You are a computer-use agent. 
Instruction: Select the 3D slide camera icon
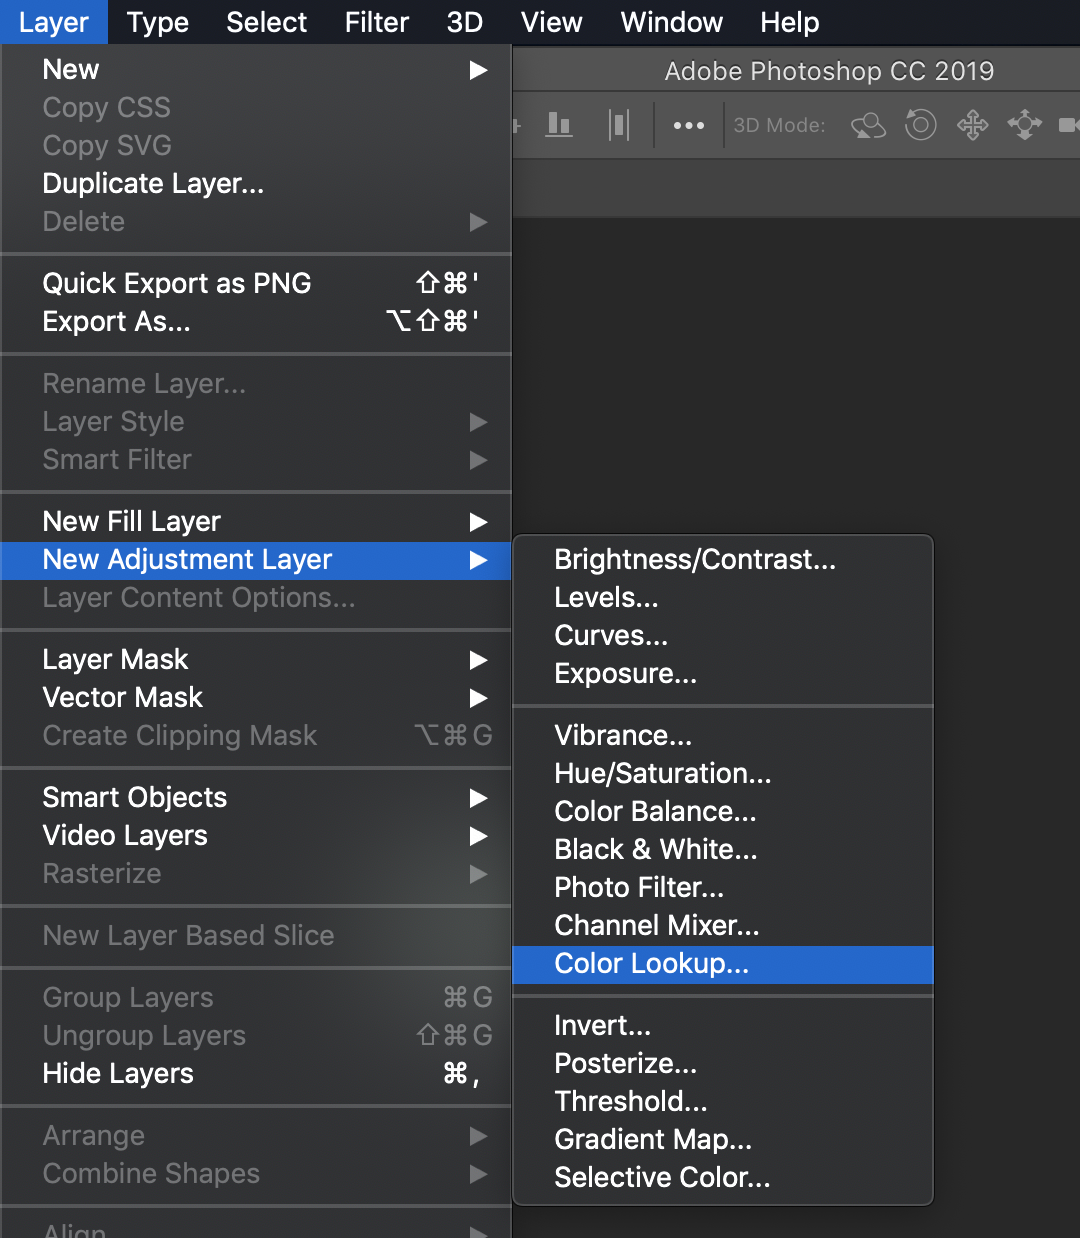point(1024,125)
